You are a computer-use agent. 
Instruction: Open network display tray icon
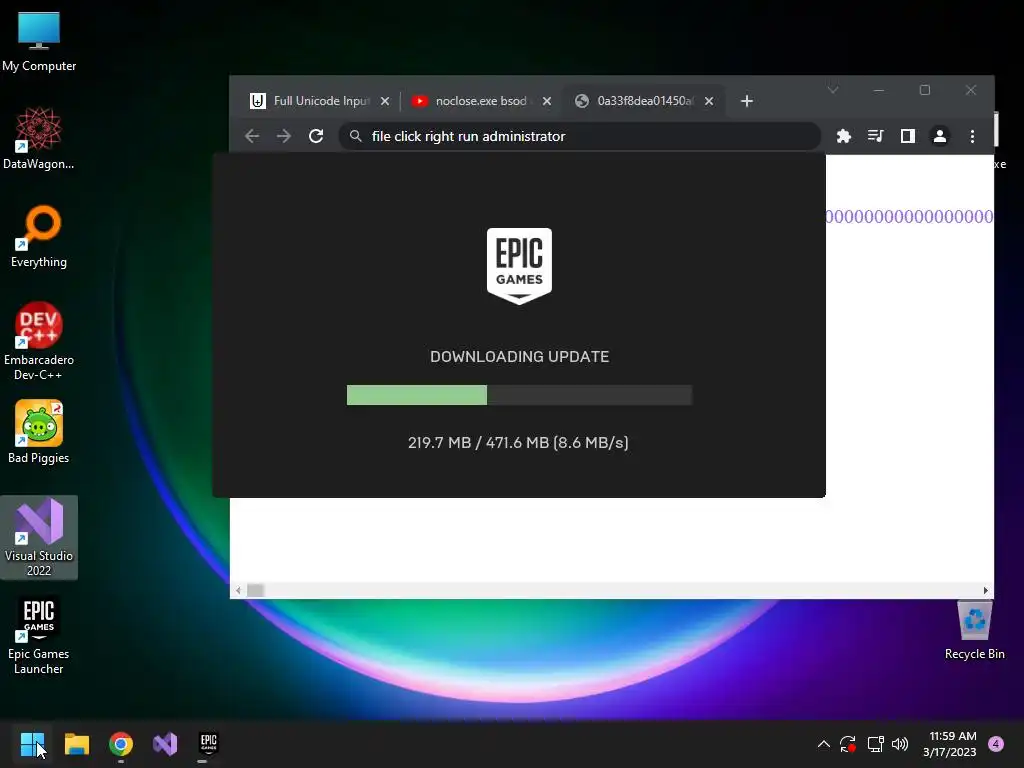pos(875,744)
